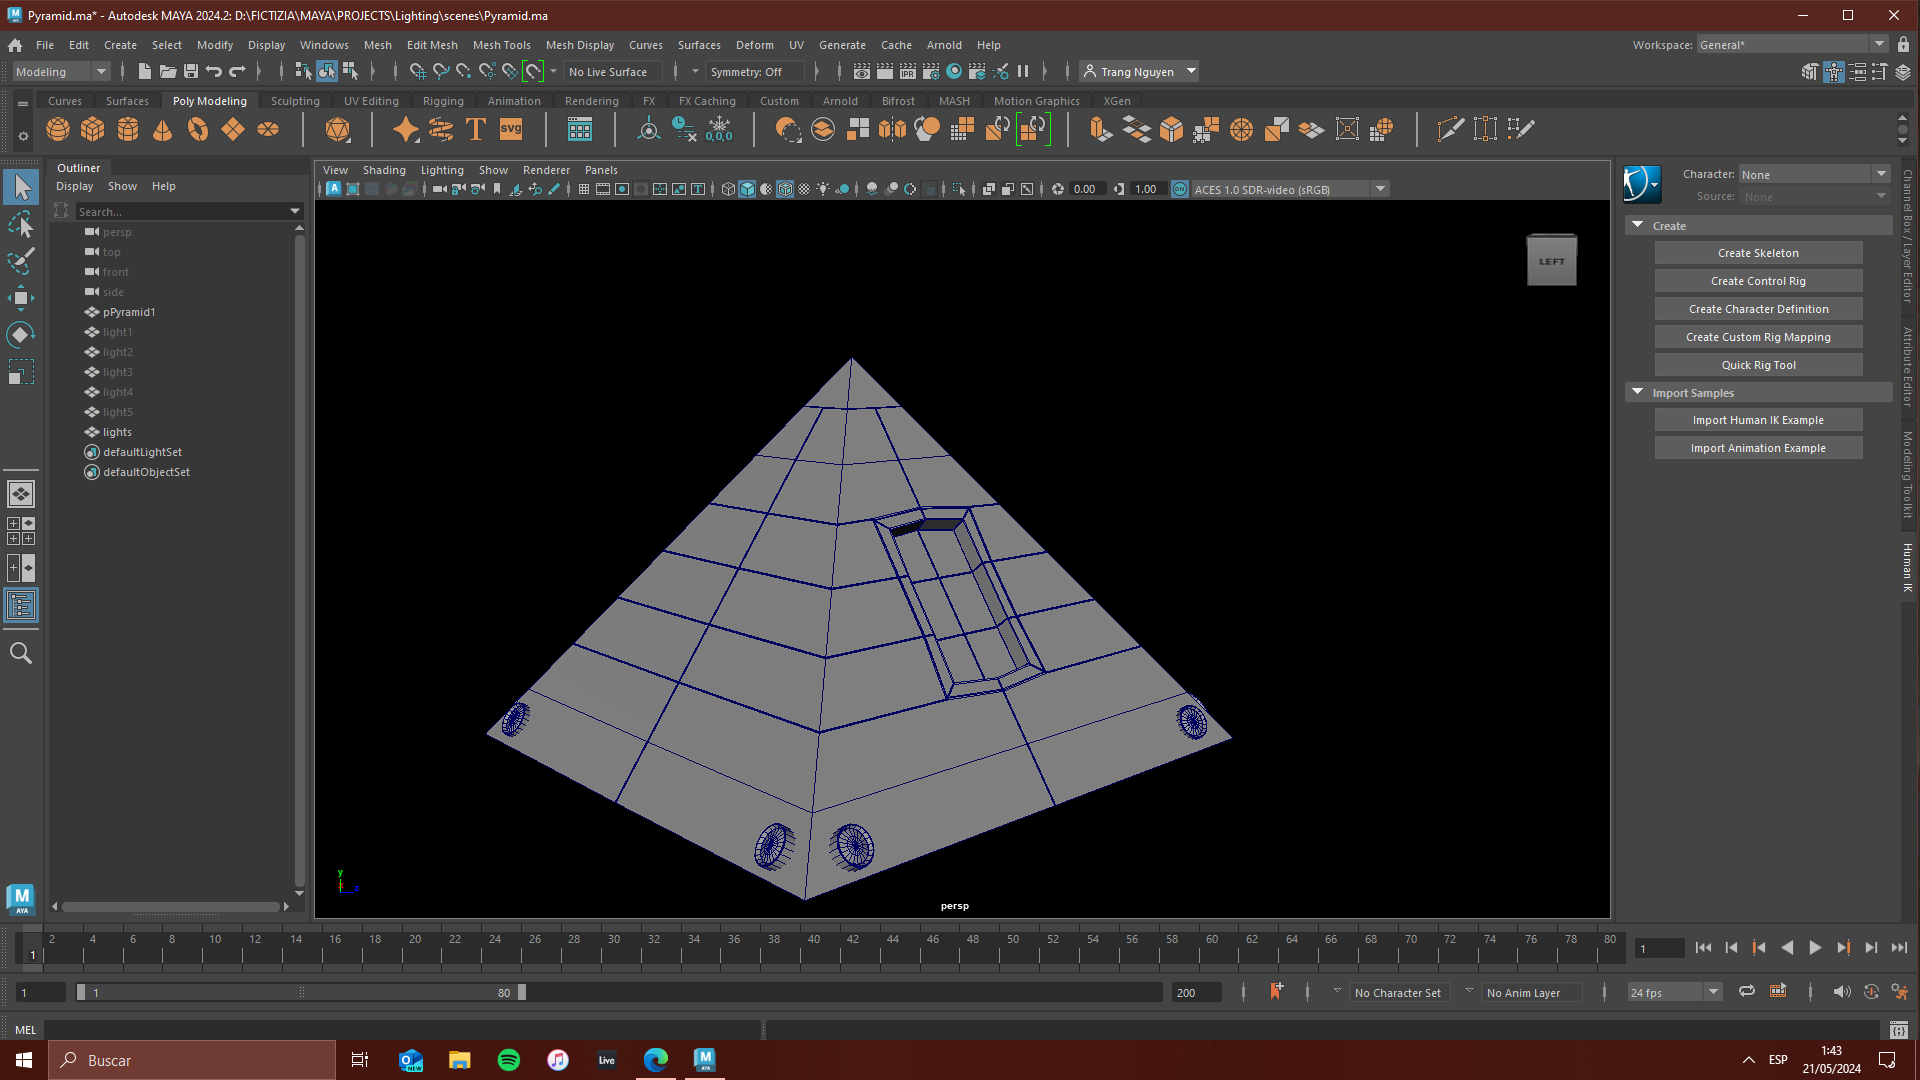Select pPyramid1 in the Outliner
The height and width of the screenshot is (1080, 1920).
click(129, 312)
